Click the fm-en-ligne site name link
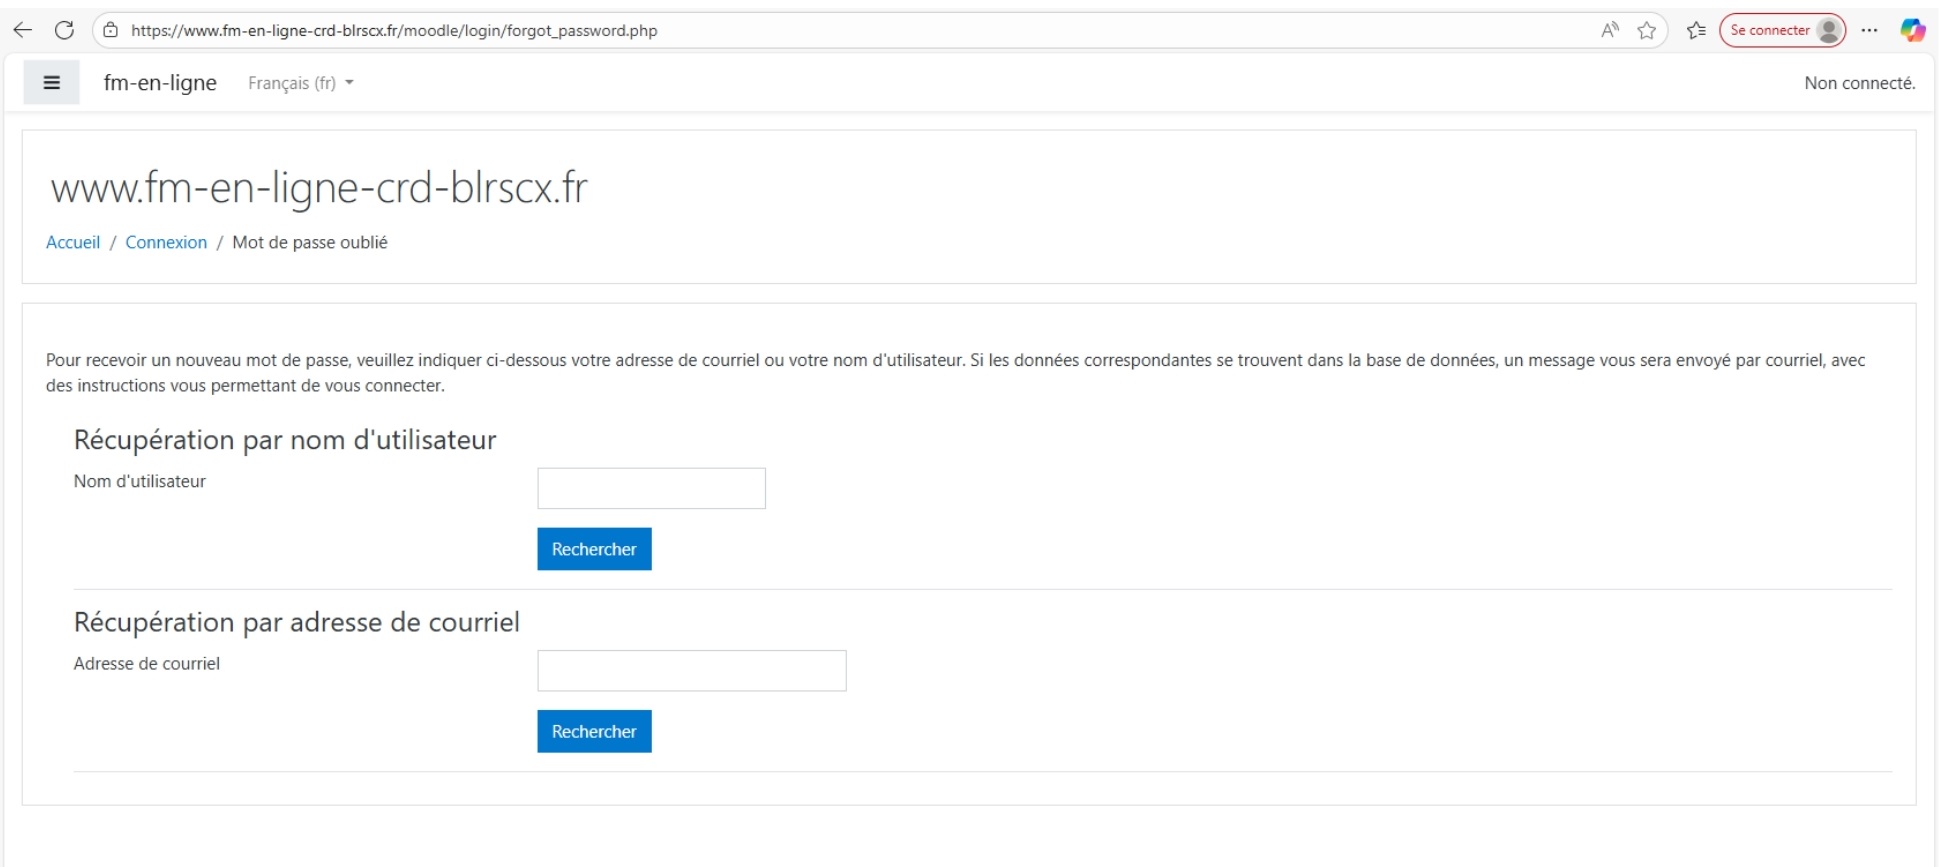The image size is (1947, 867). pyautogui.click(x=160, y=83)
